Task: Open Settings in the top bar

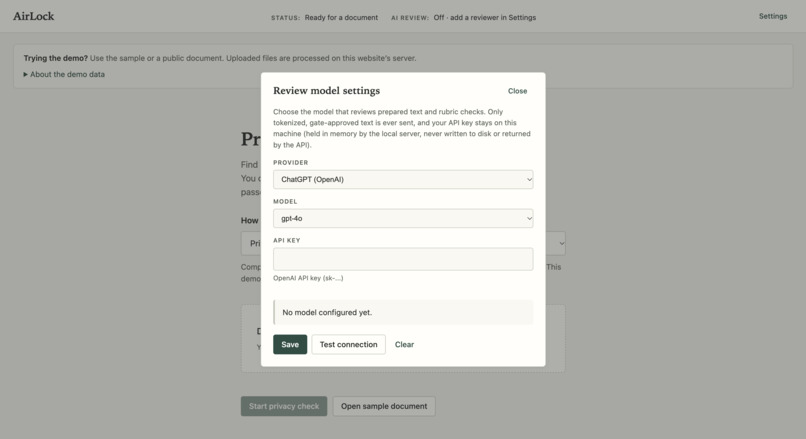Action: click(x=773, y=16)
